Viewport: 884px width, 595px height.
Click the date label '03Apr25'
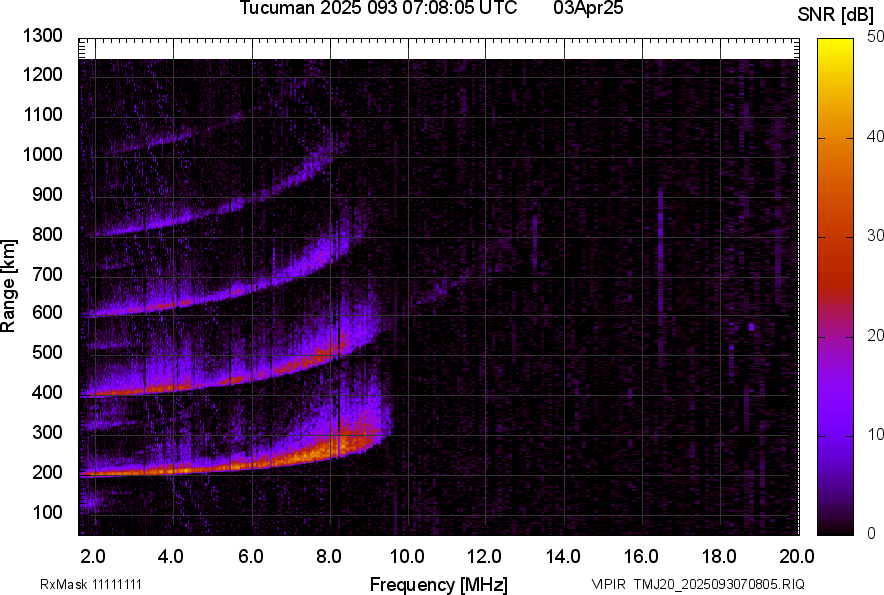[x=588, y=8]
